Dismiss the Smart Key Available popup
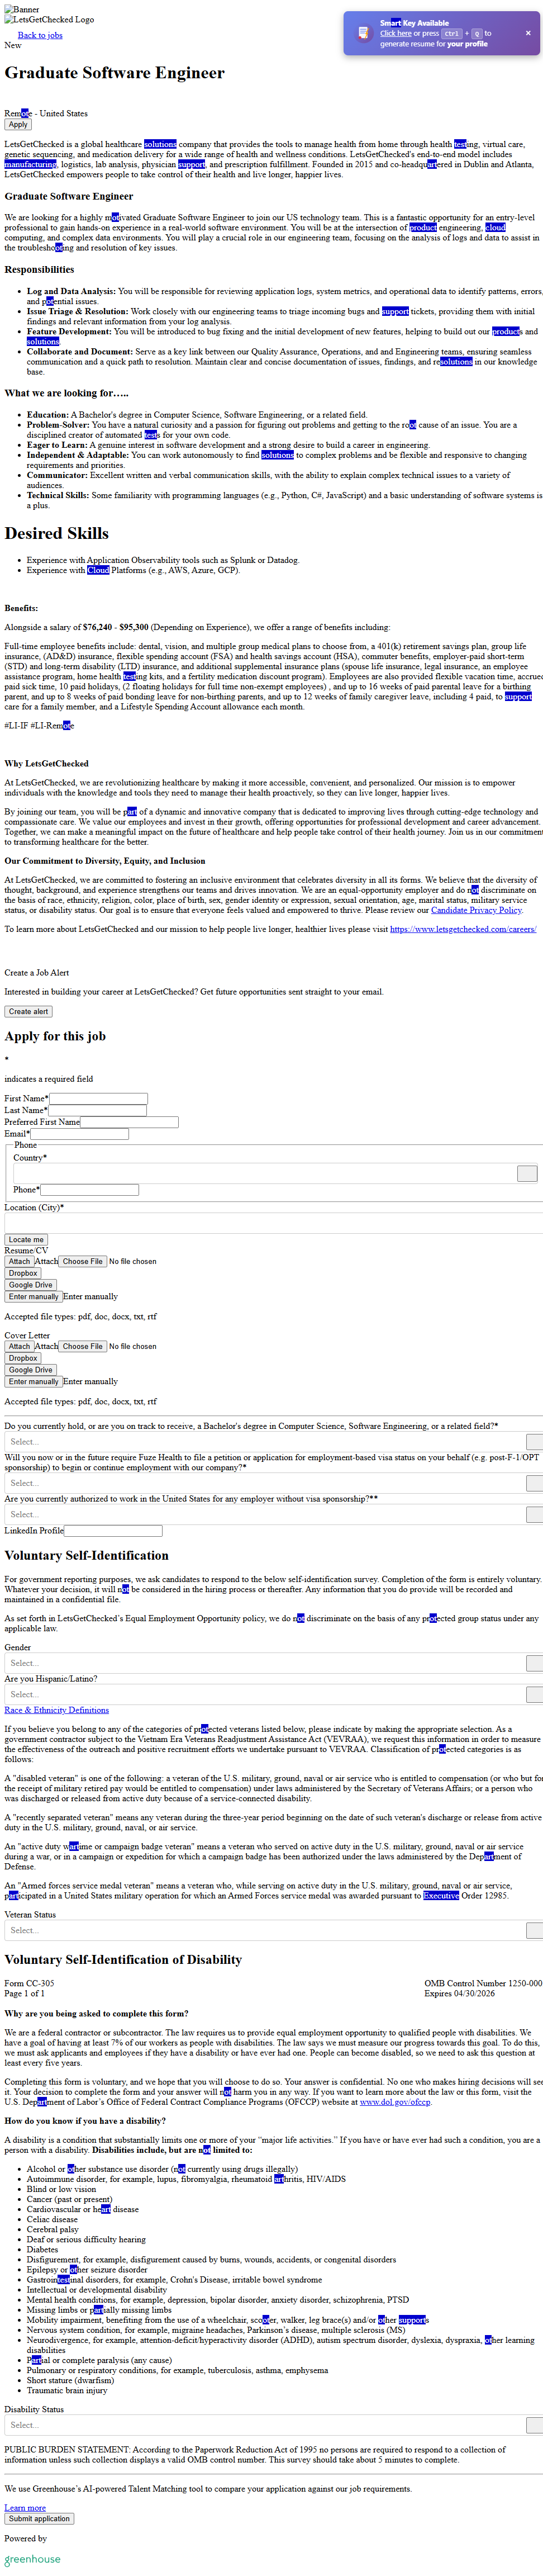Viewport: 543px width, 2576px height. tap(528, 33)
